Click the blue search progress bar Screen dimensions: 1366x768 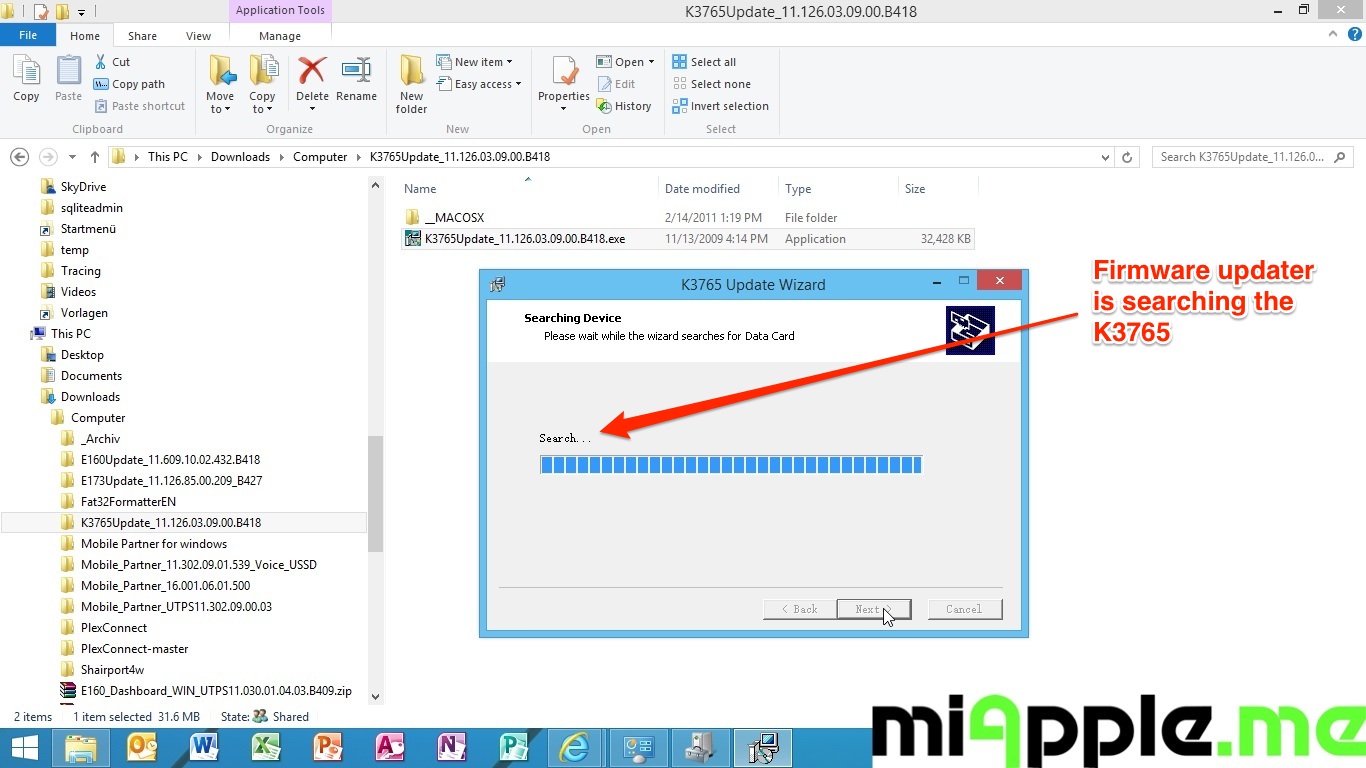click(730, 464)
